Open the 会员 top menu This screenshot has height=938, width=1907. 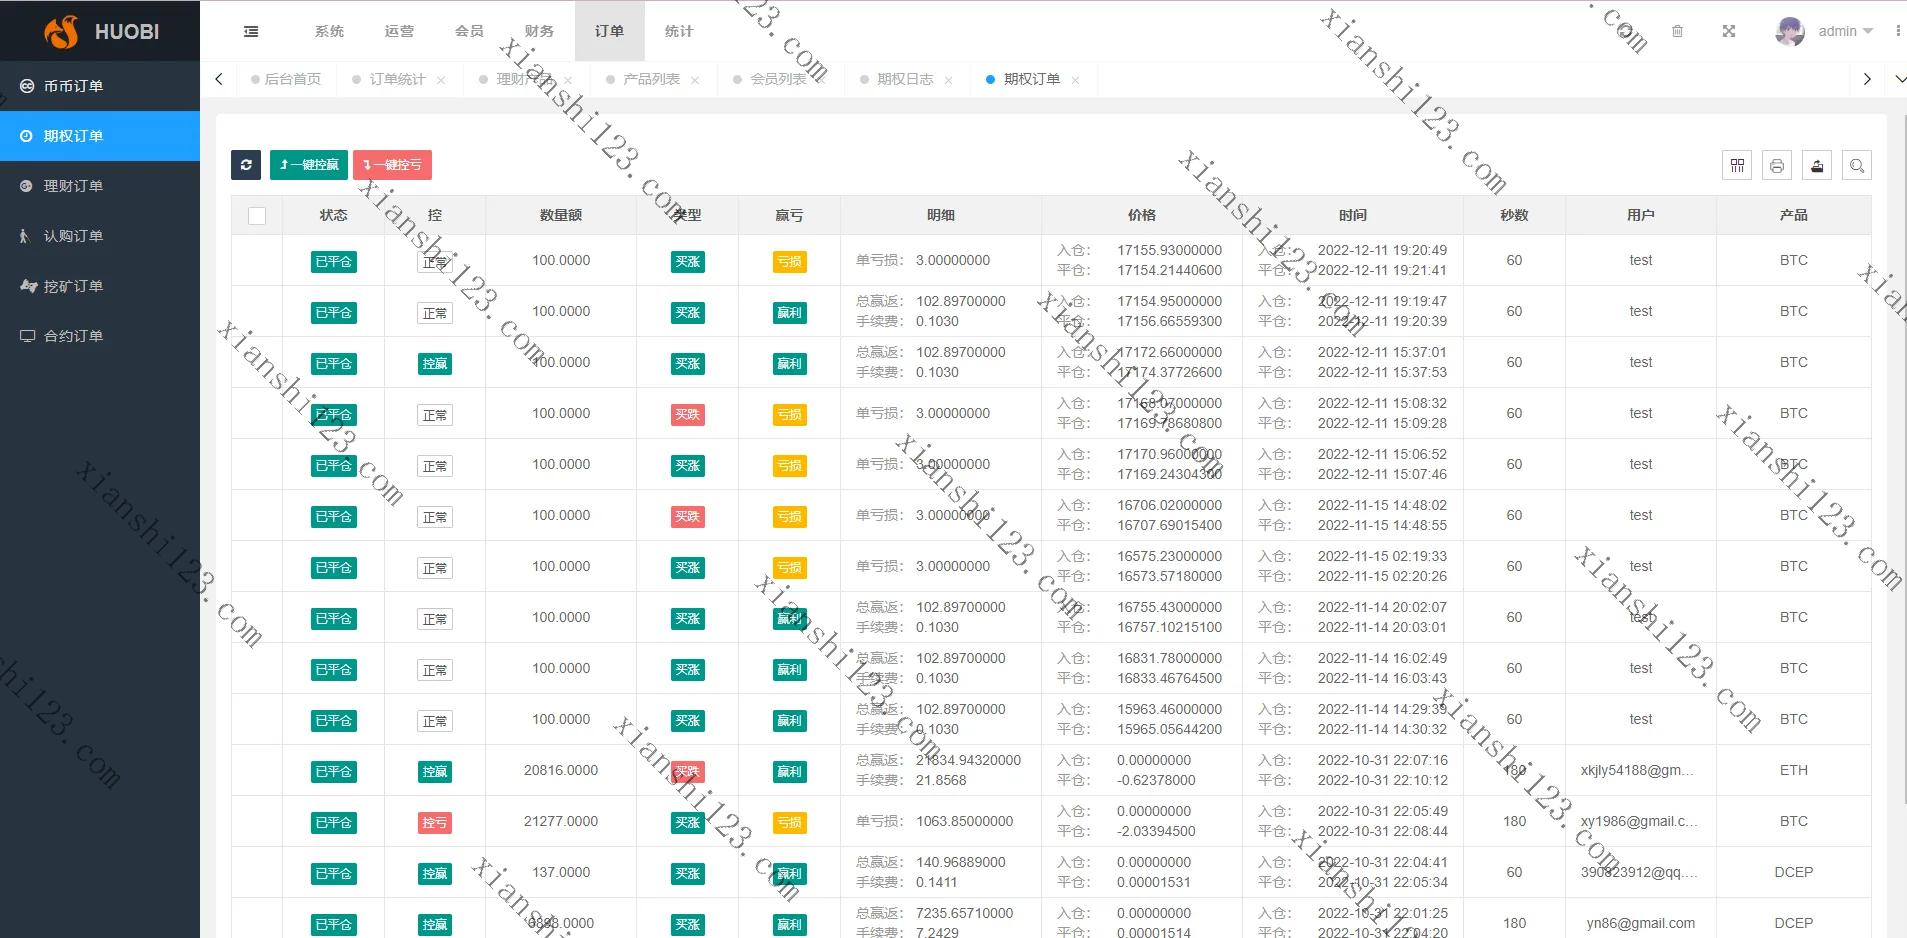(x=469, y=31)
